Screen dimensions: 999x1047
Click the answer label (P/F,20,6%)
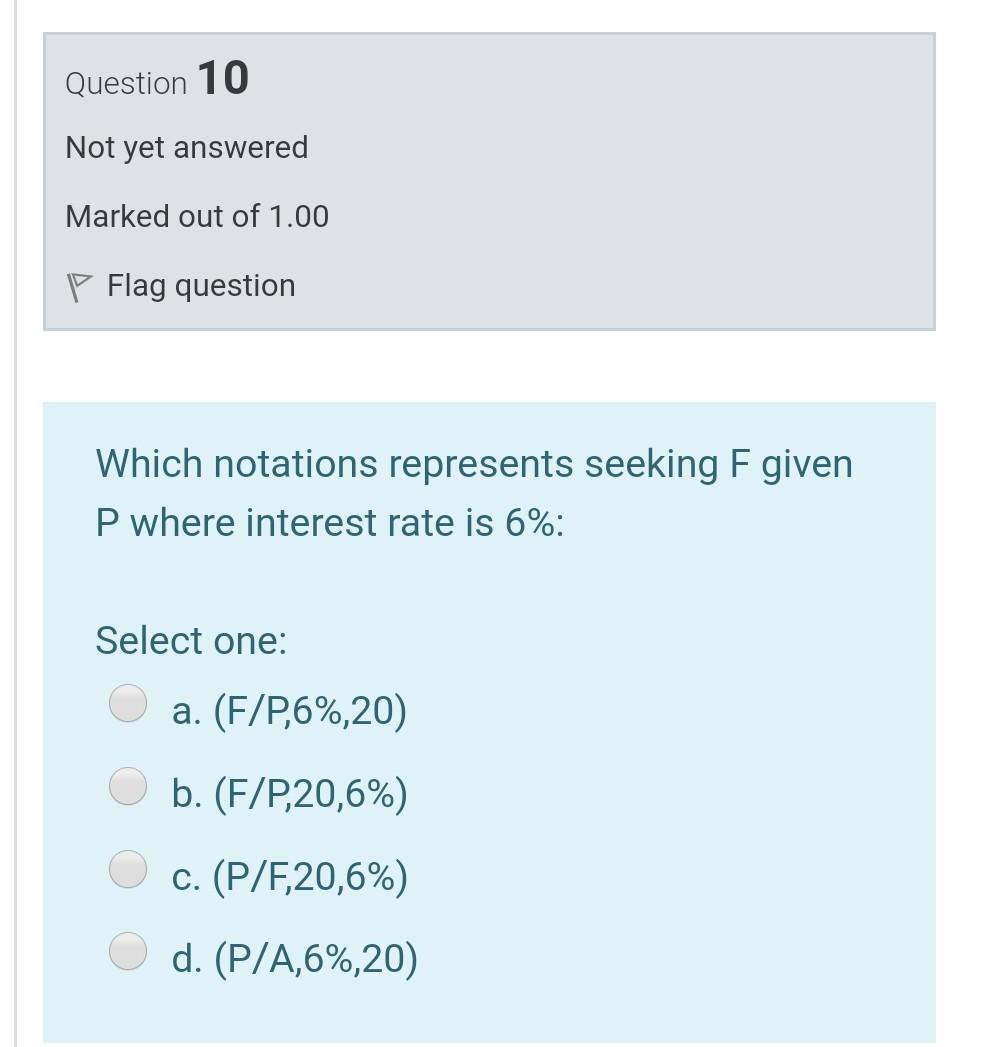[x=306, y=877]
